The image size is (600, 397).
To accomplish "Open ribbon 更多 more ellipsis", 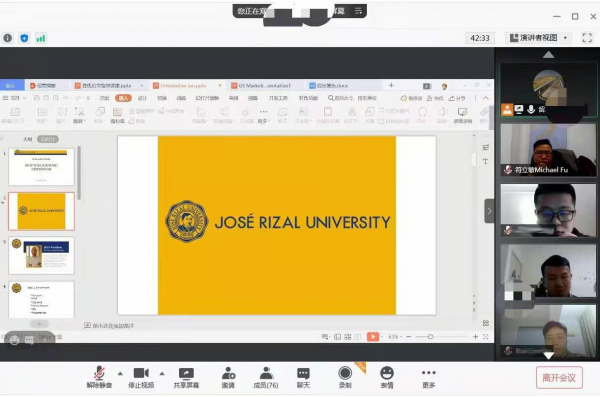I will click(264, 115).
